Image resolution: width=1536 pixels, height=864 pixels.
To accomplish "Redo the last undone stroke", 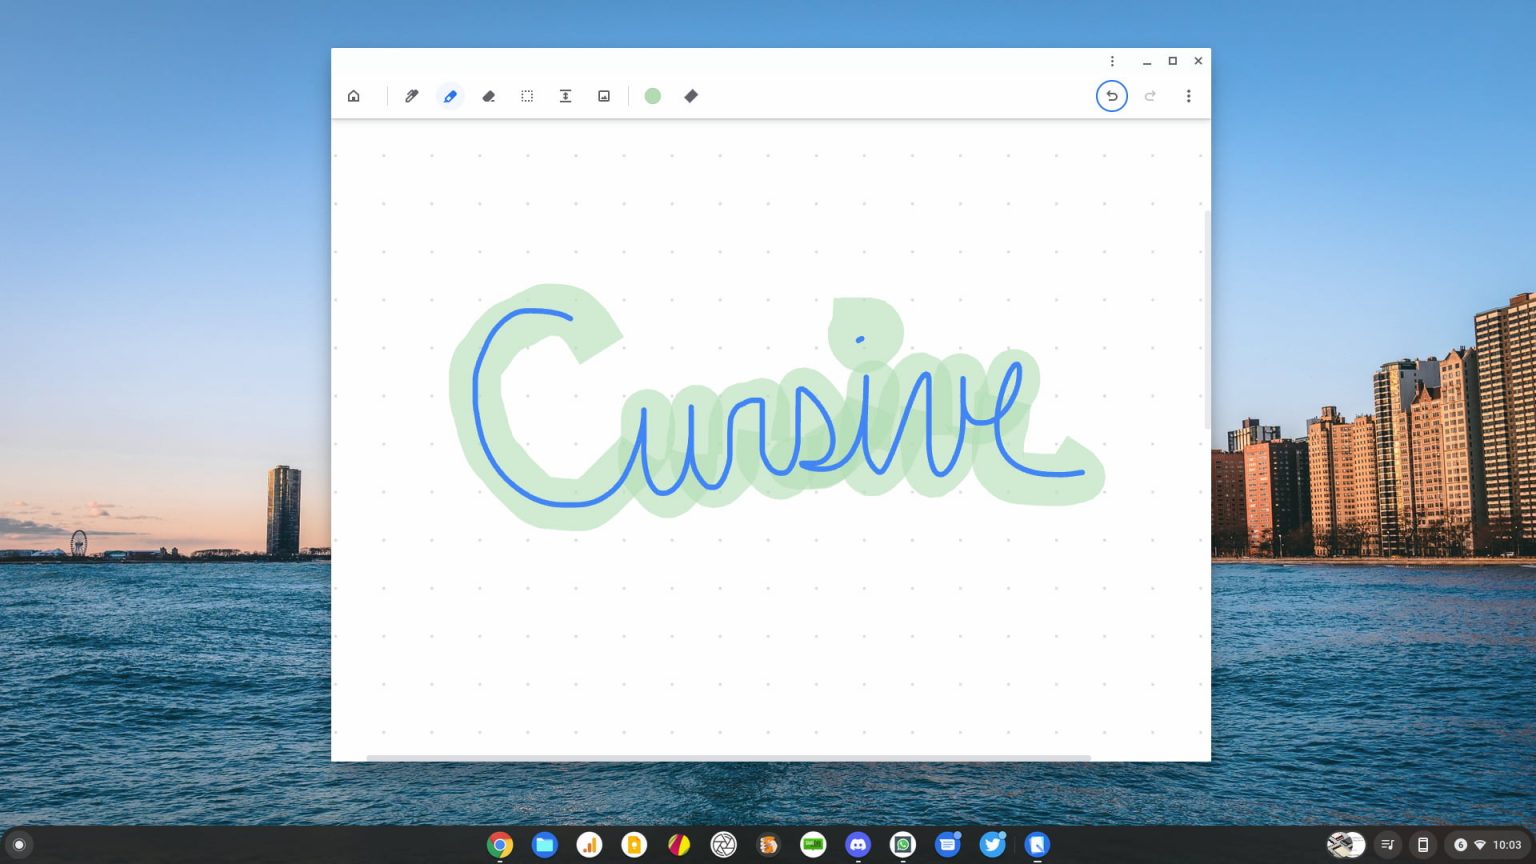I will 1150,96.
